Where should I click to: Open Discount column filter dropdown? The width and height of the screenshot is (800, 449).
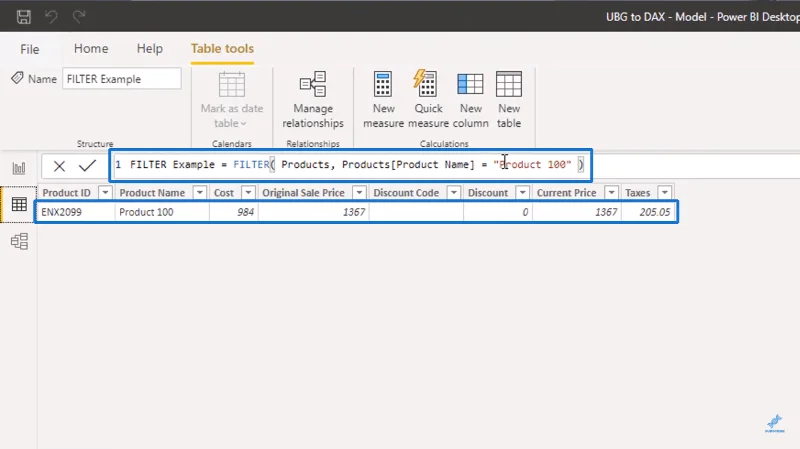(x=522, y=193)
